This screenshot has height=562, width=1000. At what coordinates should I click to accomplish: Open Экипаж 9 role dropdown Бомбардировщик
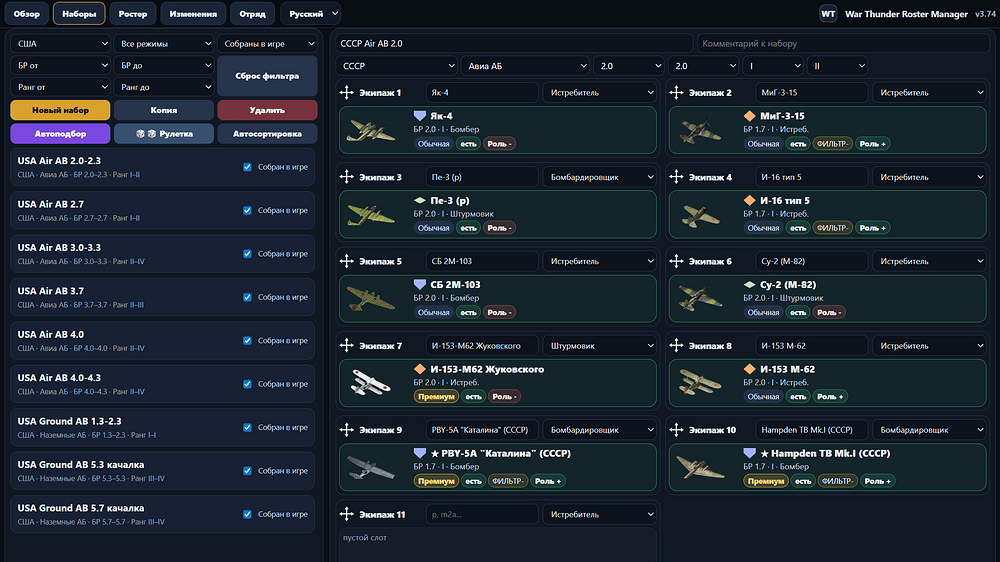point(599,430)
